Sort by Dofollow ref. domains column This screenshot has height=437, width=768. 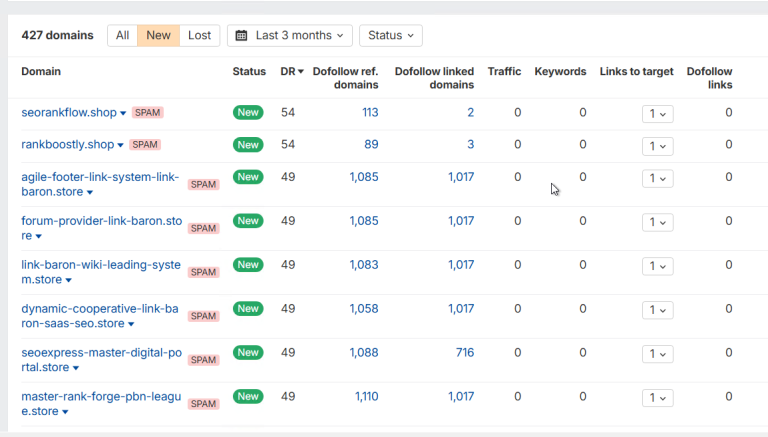(x=345, y=78)
